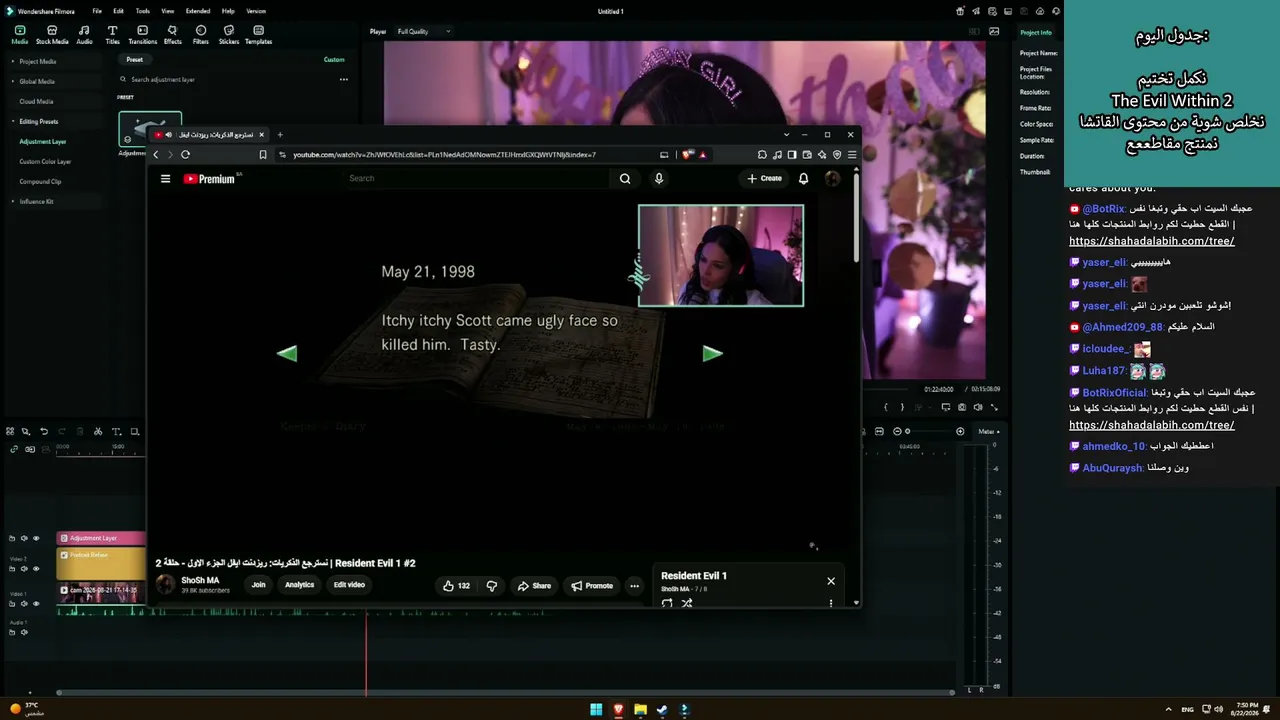Mute the Video 1 track speaker
The width and height of the screenshot is (1280, 720).
[x=24, y=603]
